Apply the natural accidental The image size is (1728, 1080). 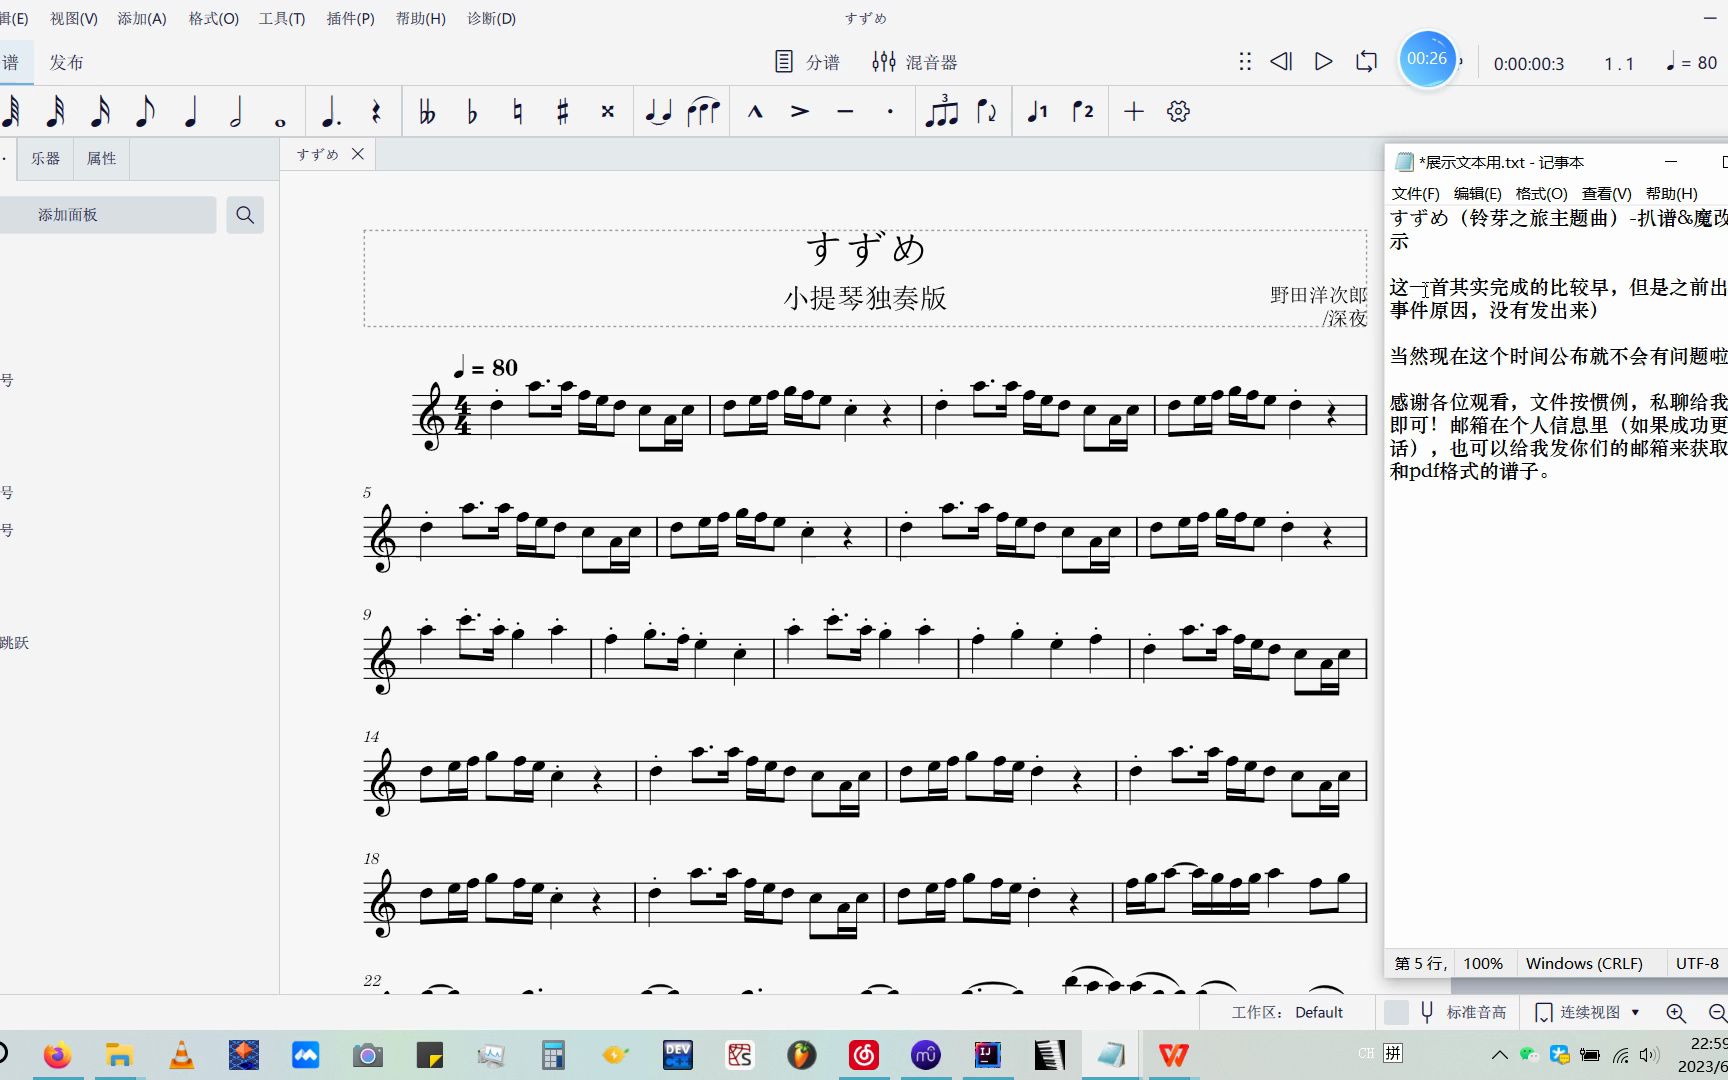click(517, 112)
